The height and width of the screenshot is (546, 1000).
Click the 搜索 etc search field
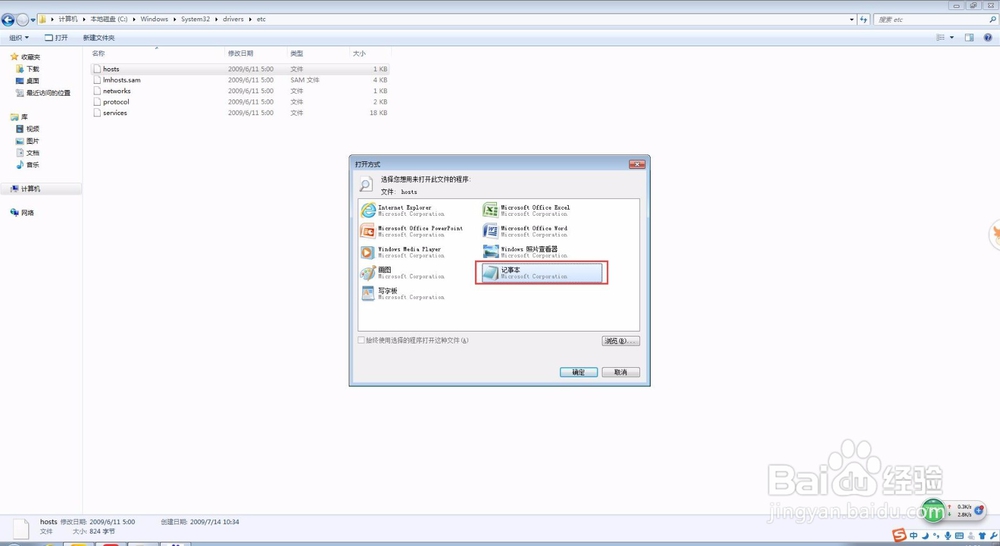click(x=935, y=20)
